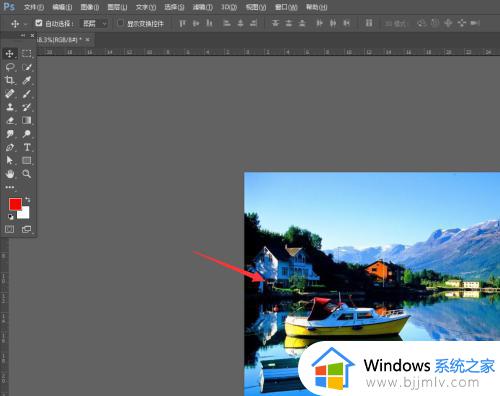This screenshot has width=500, height=396.
Task: Close the open document tab
Action: [87, 40]
